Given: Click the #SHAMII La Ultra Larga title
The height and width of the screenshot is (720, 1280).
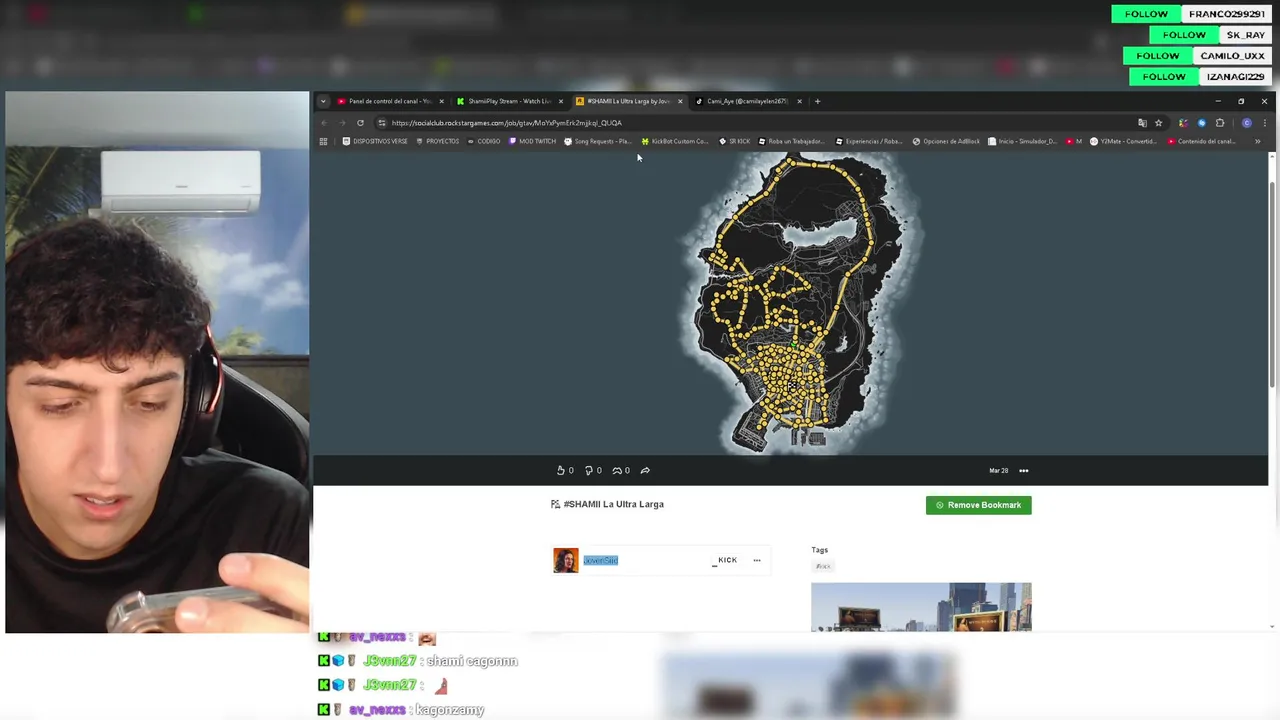Looking at the screenshot, I should (x=613, y=504).
